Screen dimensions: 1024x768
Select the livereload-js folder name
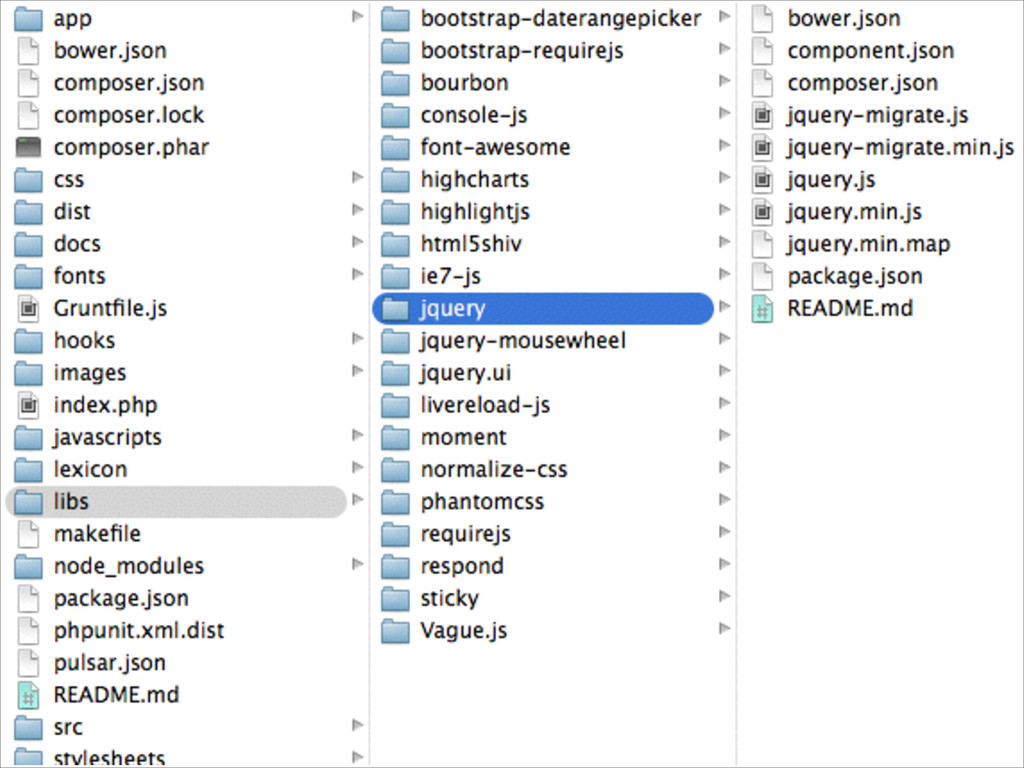485,406
